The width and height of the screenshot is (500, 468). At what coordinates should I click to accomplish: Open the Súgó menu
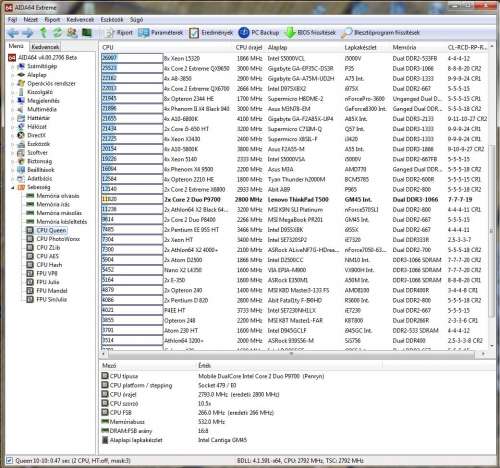tap(136, 20)
